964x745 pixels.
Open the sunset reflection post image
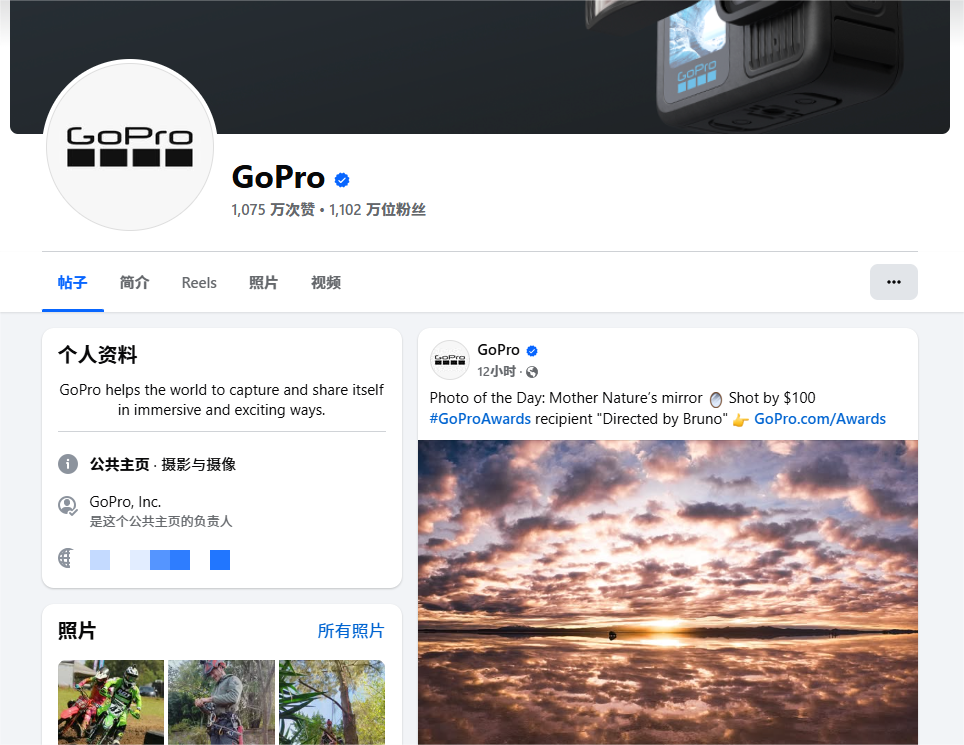pyautogui.click(x=667, y=592)
